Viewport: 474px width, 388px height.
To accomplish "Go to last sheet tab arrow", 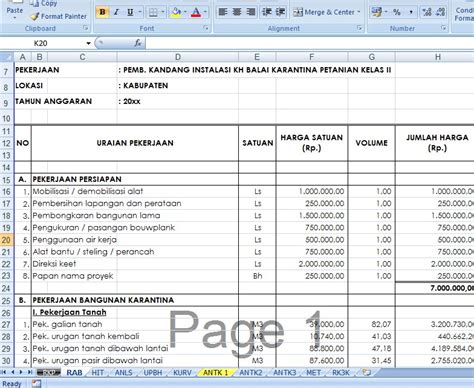I will pyautogui.click(x=29, y=372).
